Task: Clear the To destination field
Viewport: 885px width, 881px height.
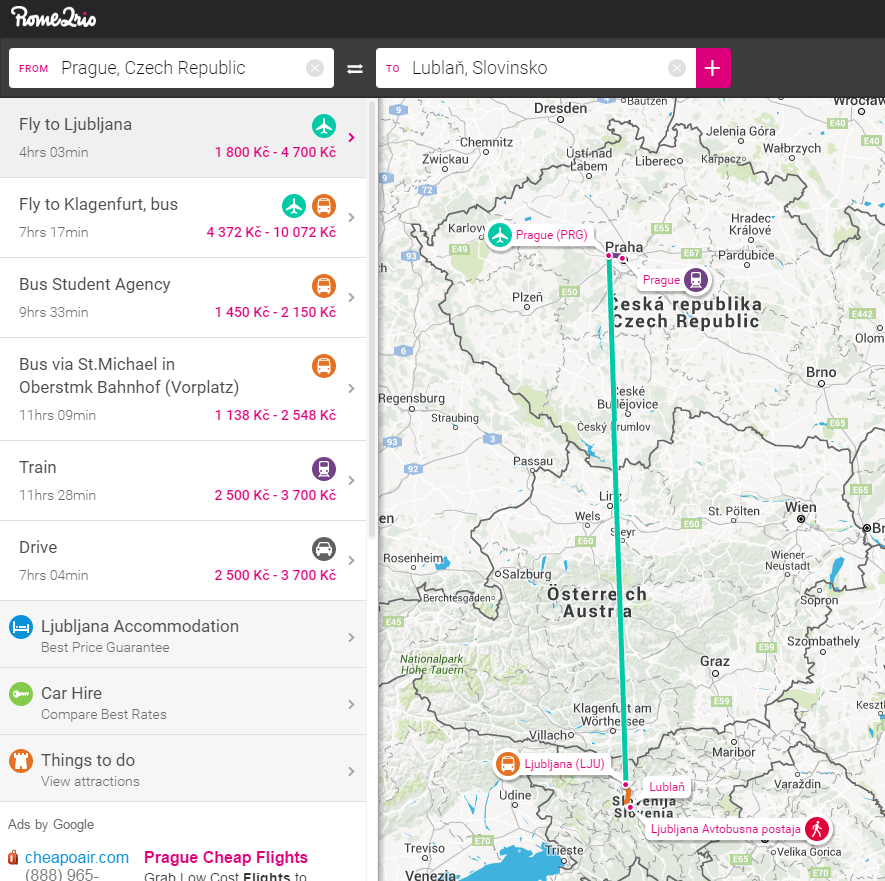Action: 677,68
